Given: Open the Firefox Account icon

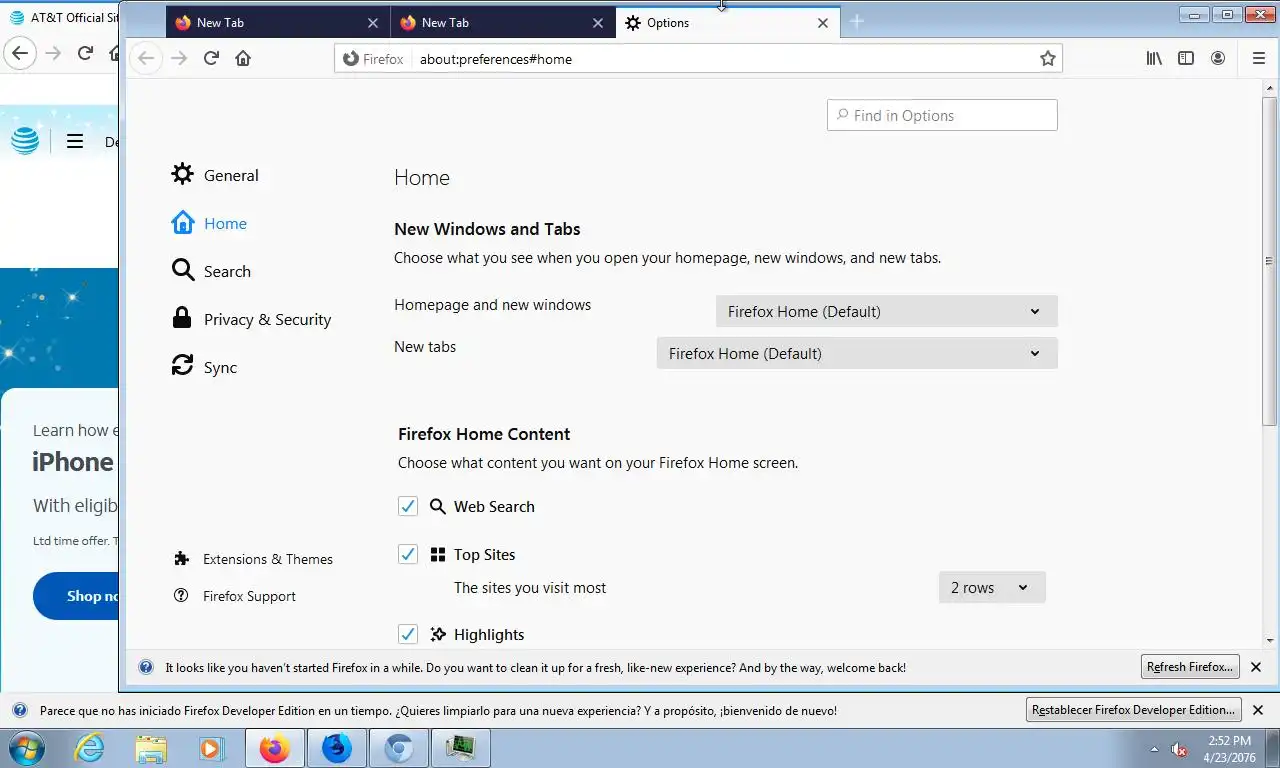Looking at the screenshot, I should click(x=1218, y=58).
